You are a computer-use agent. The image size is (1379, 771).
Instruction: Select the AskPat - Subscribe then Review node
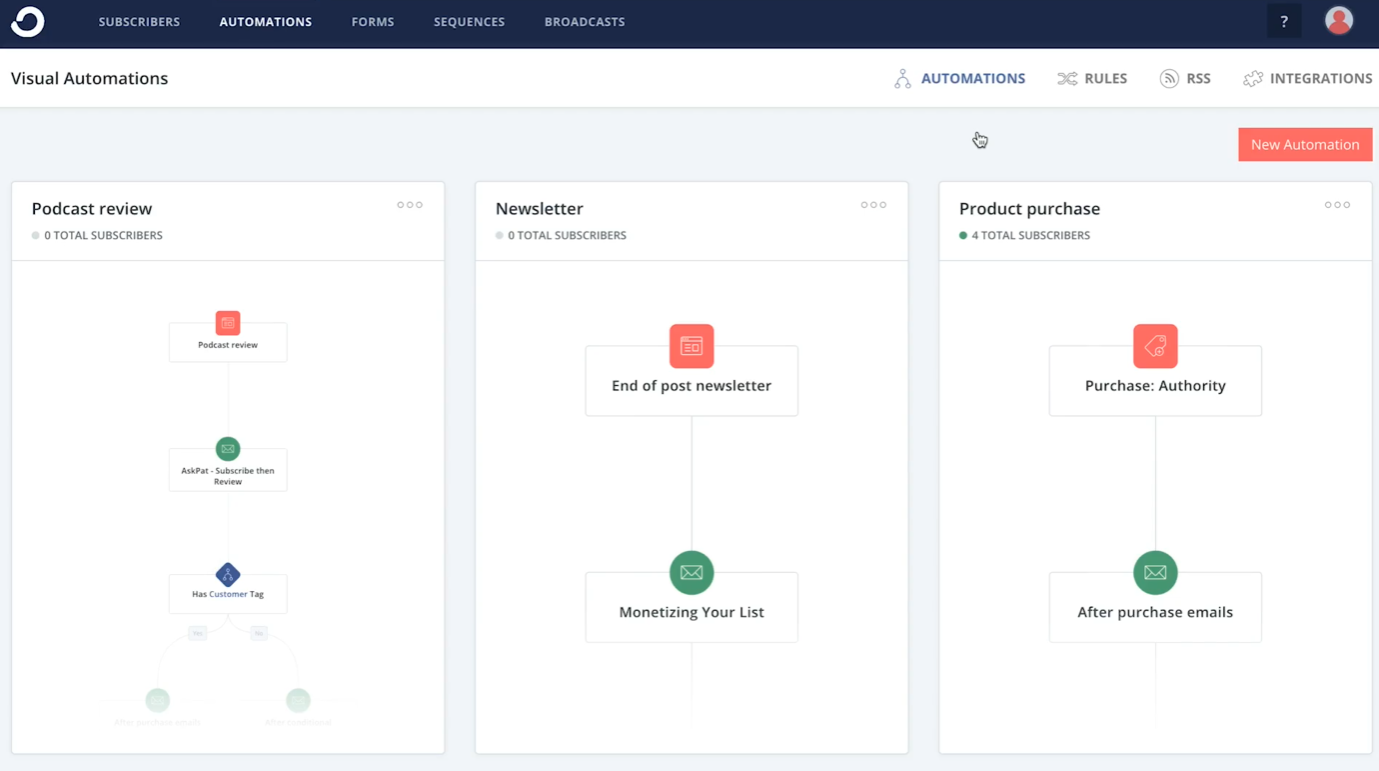coord(228,470)
